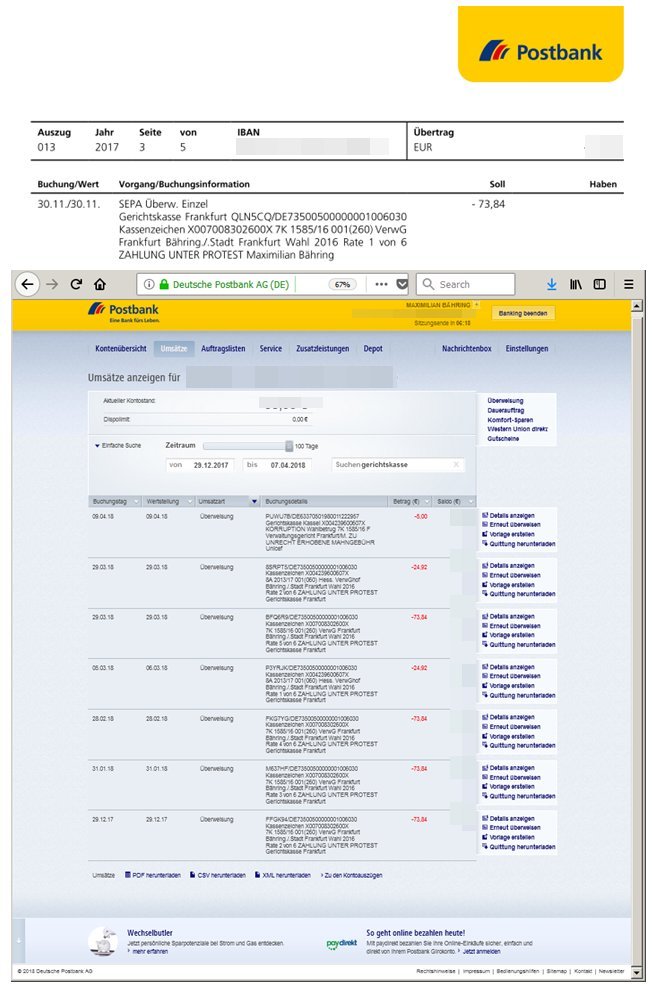Download transactions via PDF herunterladen
The image size is (654, 993).
[156, 875]
